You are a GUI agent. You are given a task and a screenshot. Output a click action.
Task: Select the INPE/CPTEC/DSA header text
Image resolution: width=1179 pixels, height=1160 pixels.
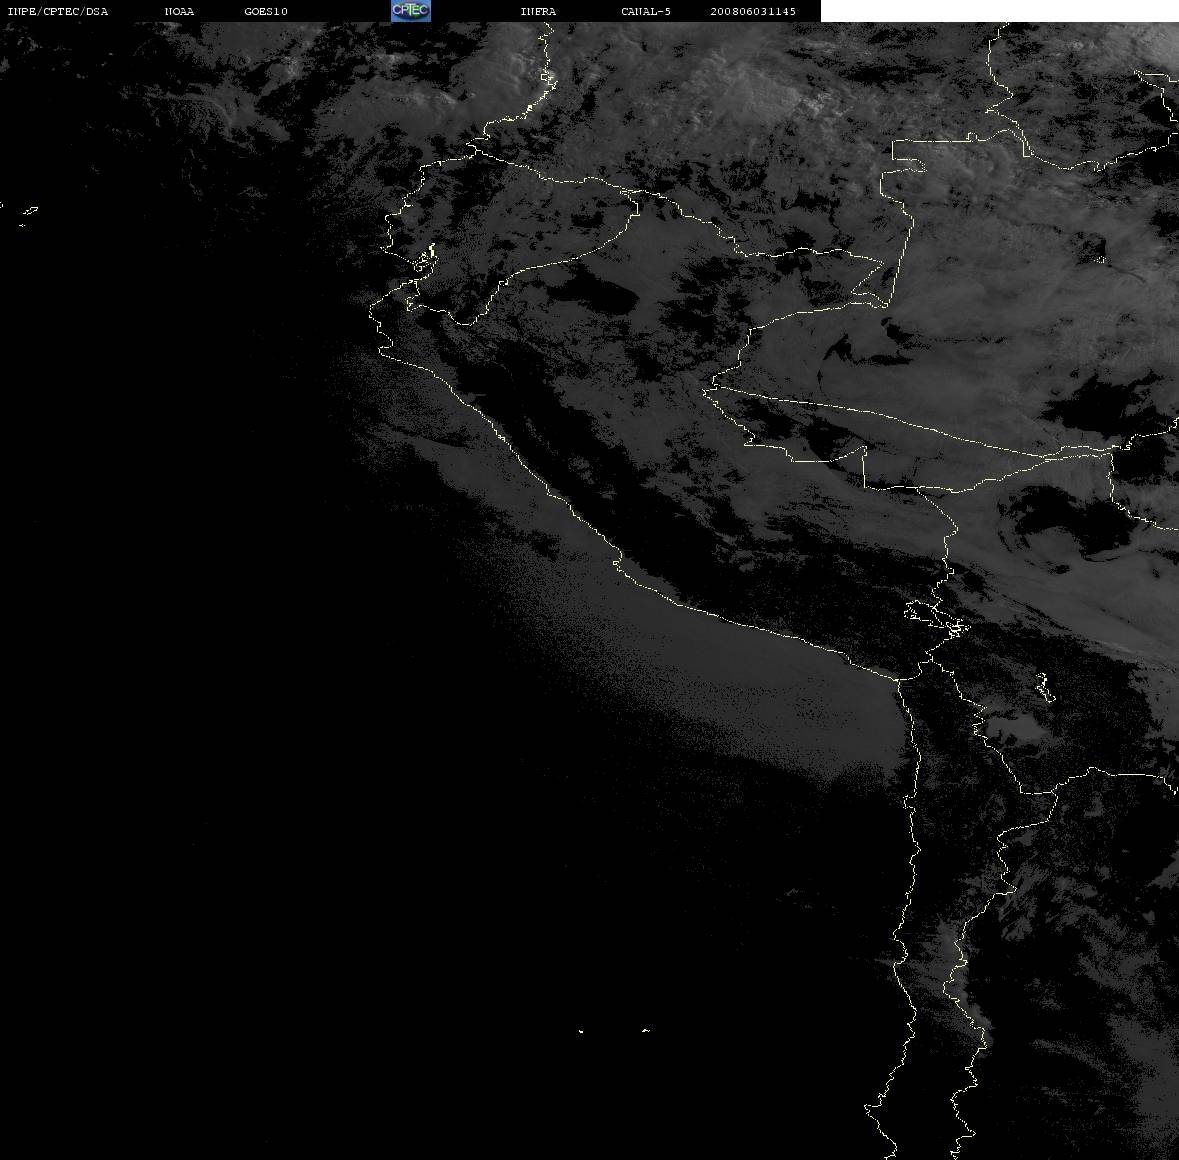tap(58, 11)
